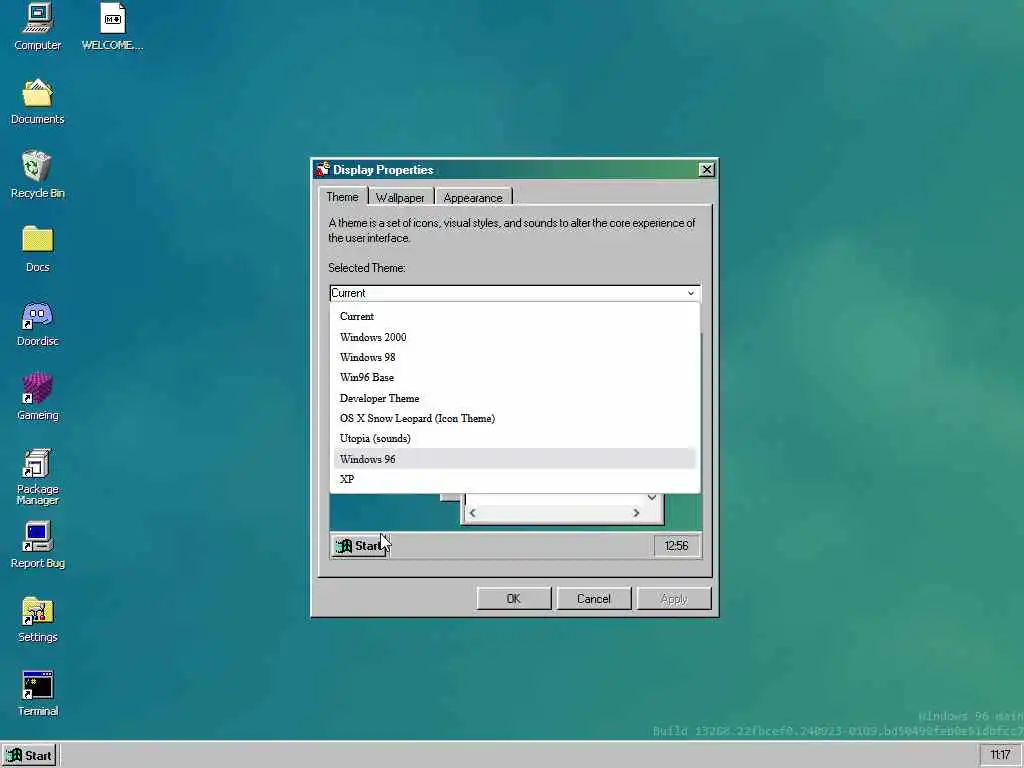Click Cancel in Display Properties
Image resolution: width=1024 pixels, height=768 pixels.
[x=594, y=599]
